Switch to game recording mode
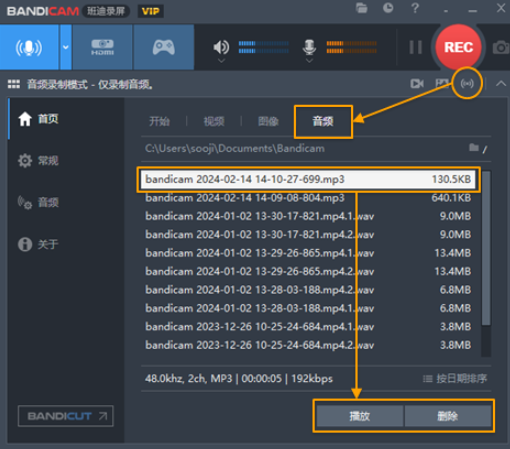 164,47
